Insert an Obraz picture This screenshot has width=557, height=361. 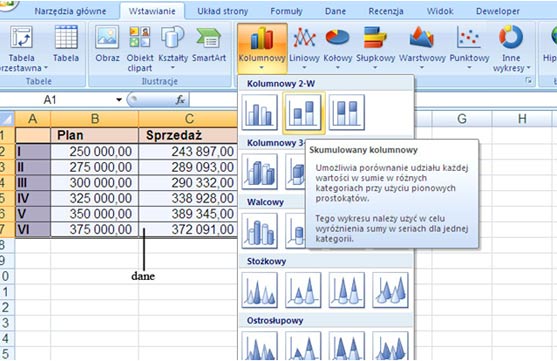pyautogui.click(x=107, y=43)
